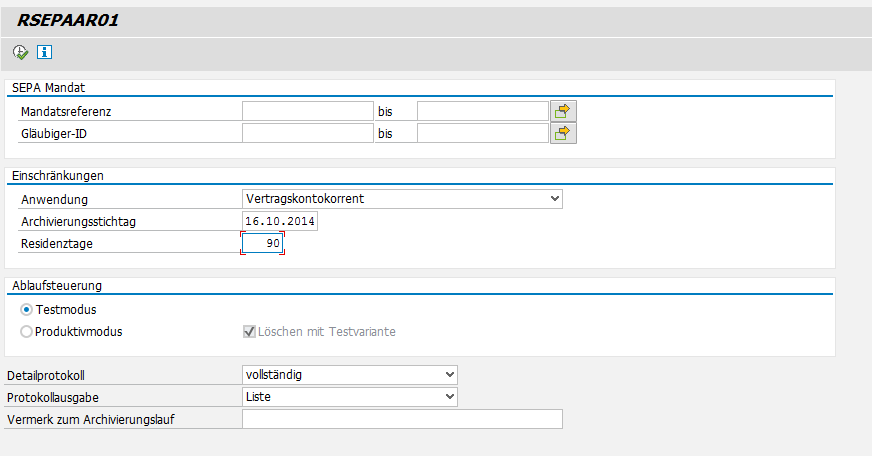Open the program information icon
Image resolution: width=872 pixels, height=456 pixels.
pos(44,52)
